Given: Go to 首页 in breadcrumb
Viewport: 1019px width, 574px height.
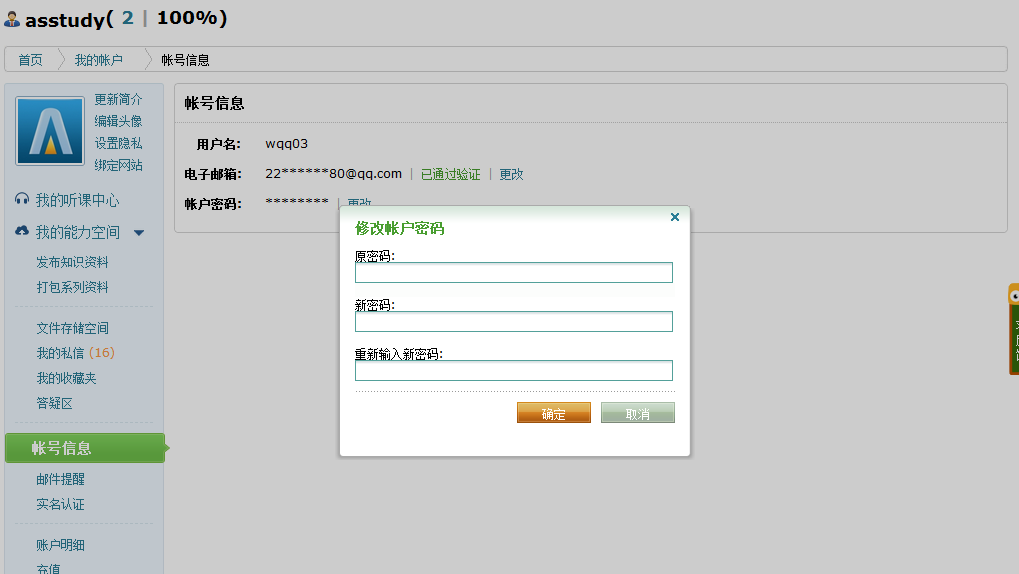Looking at the screenshot, I should coord(31,60).
